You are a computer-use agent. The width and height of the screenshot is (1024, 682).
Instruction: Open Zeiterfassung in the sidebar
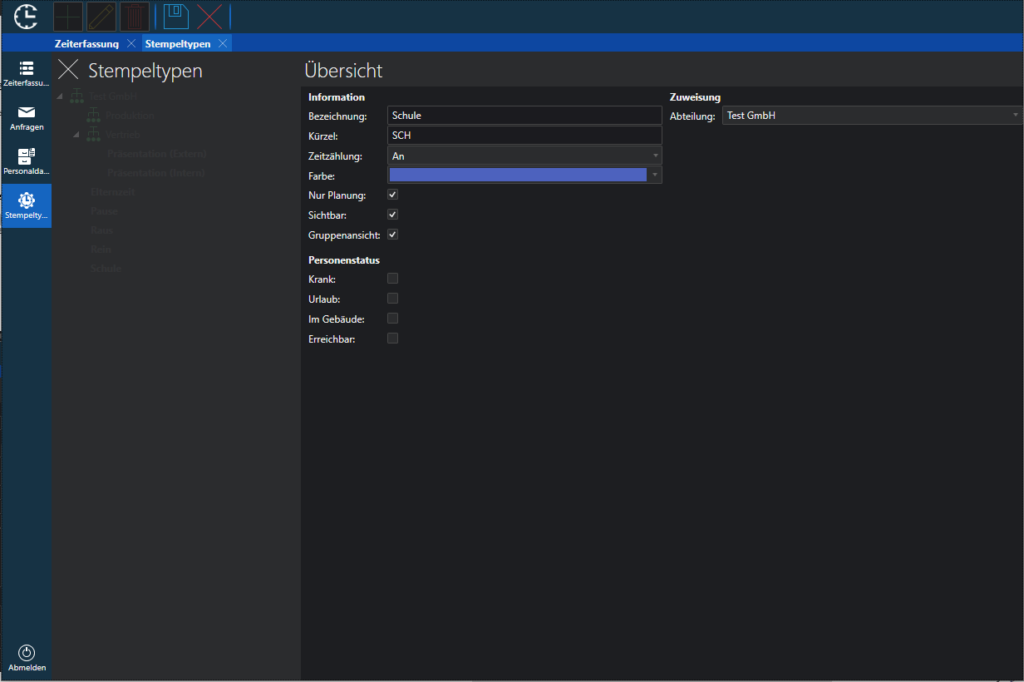tap(26, 74)
